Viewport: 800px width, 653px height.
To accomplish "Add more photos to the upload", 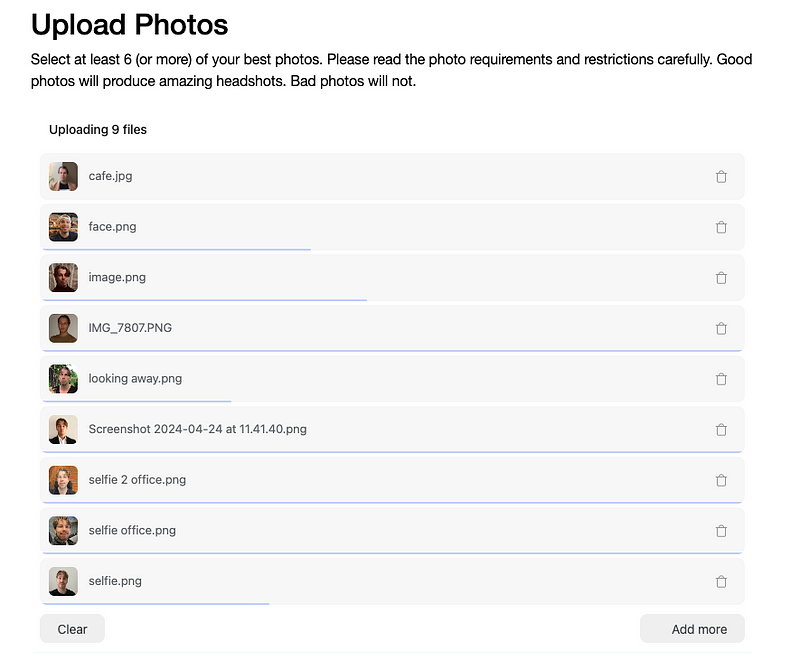I will point(692,629).
